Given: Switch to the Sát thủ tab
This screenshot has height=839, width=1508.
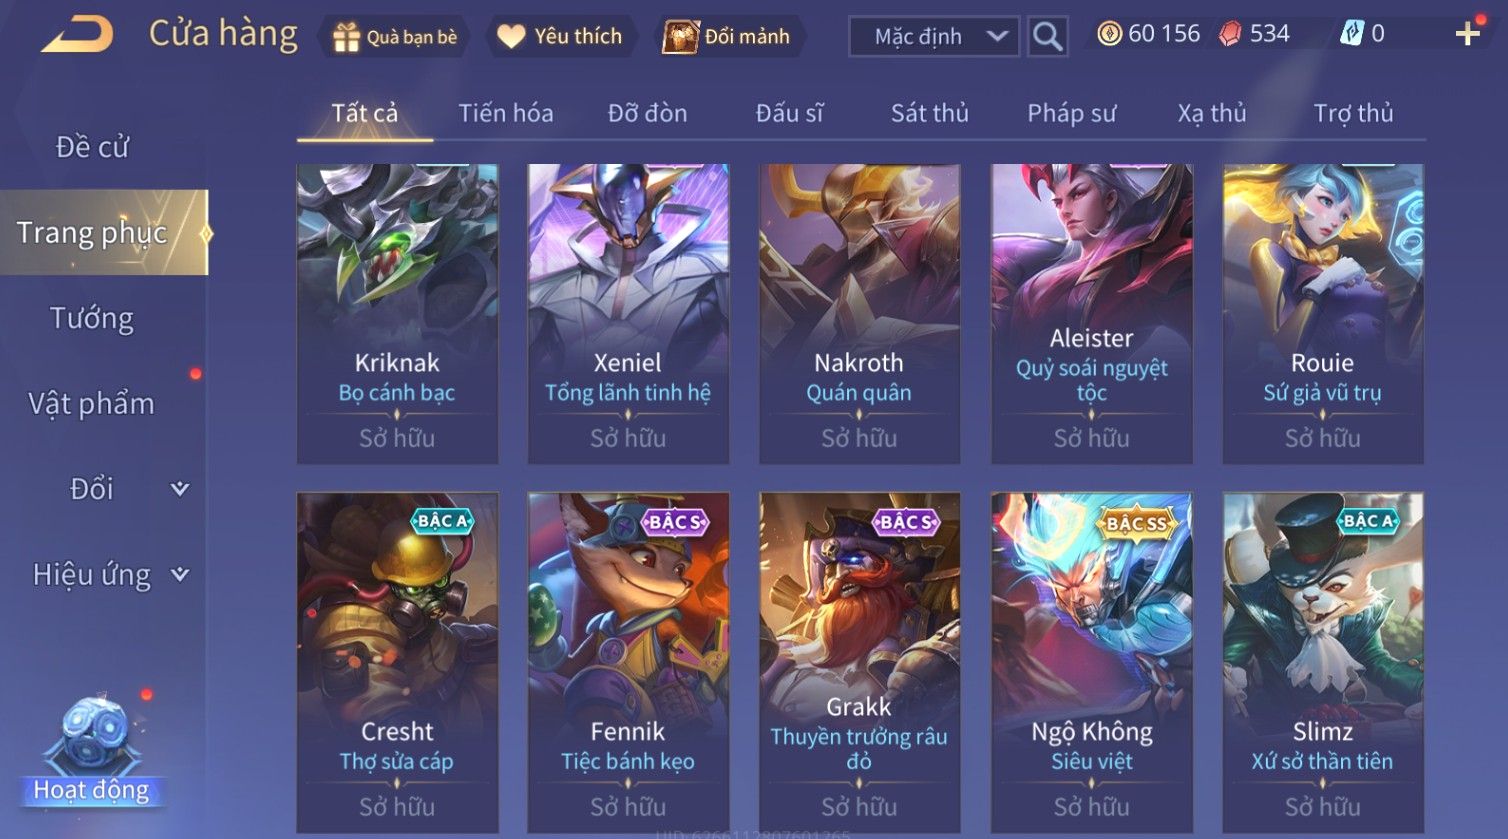Looking at the screenshot, I should pyautogui.click(x=930, y=113).
